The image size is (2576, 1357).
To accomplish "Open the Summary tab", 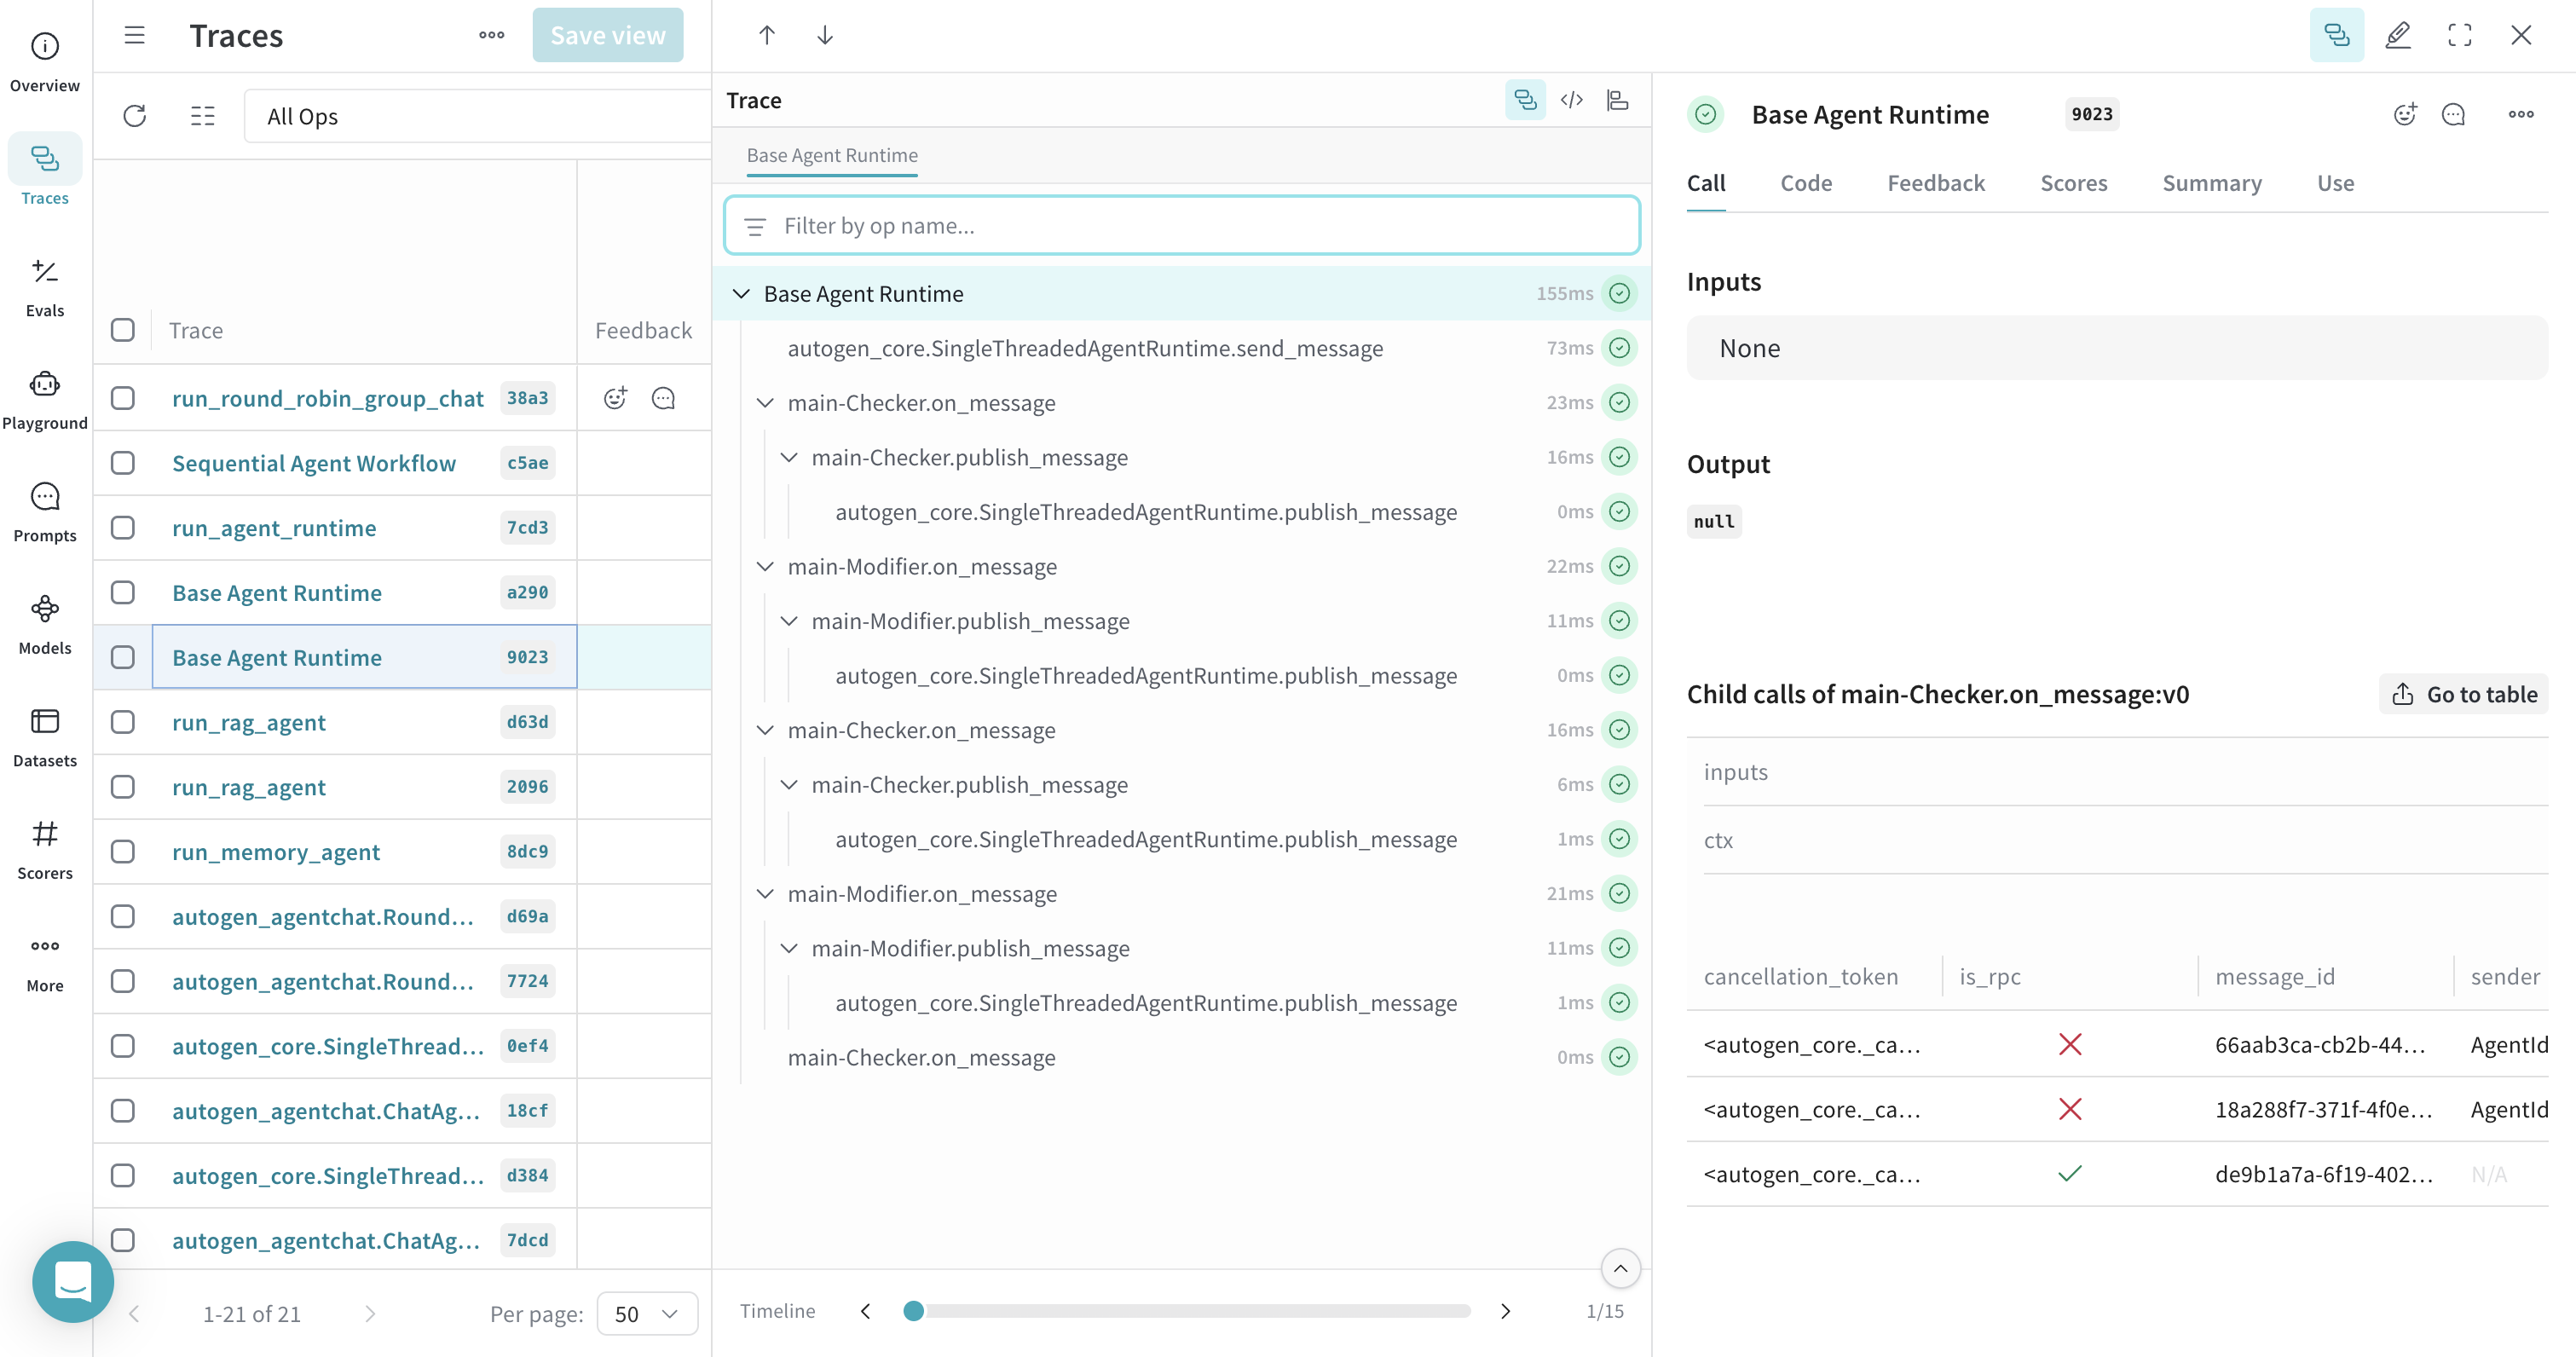I will click(x=2211, y=183).
